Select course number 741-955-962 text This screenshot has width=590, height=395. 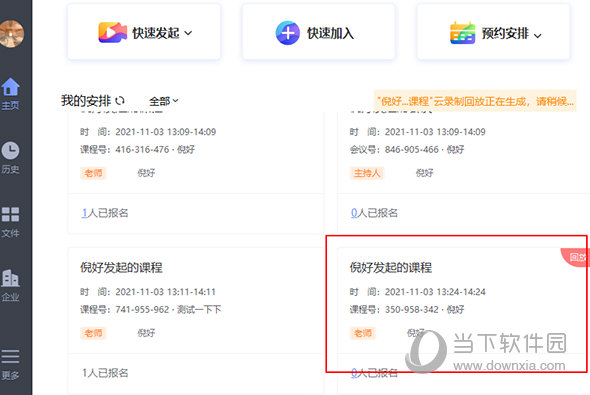[142, 310]
